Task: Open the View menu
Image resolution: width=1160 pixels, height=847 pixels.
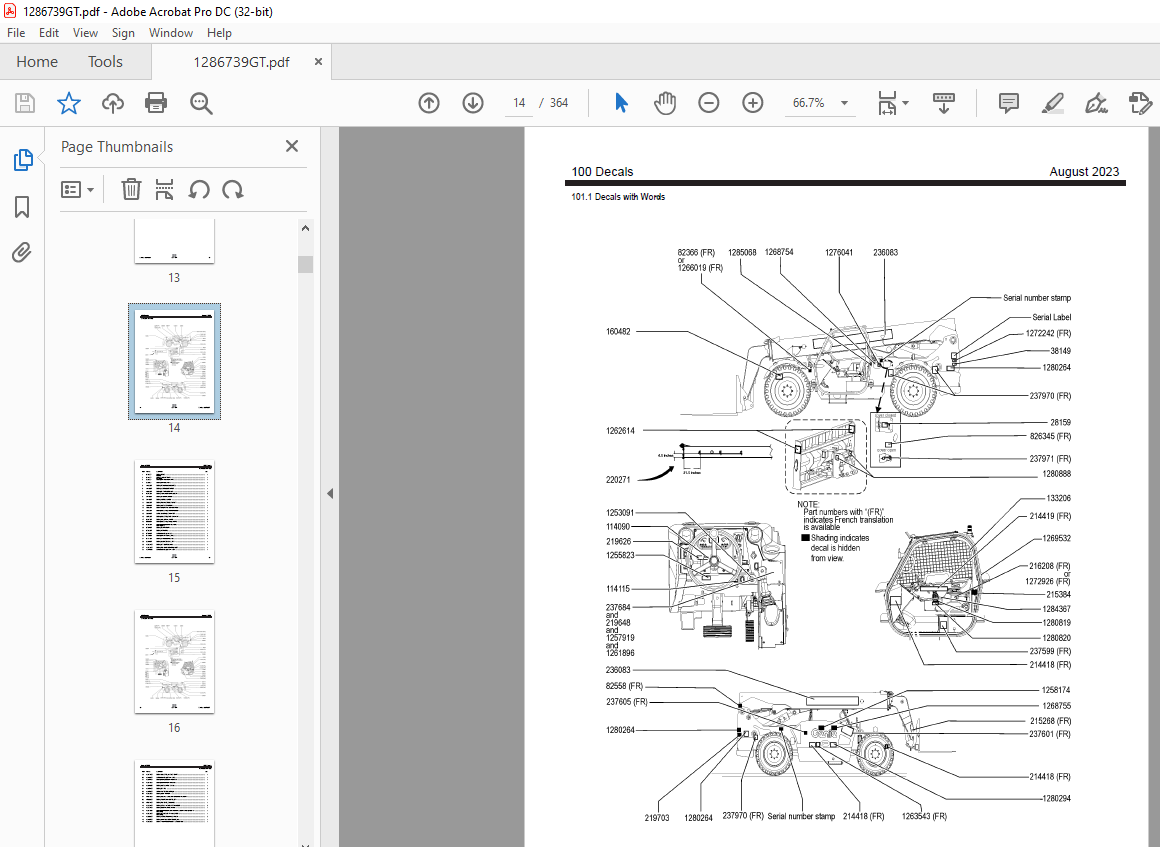Action: (85, 33)
